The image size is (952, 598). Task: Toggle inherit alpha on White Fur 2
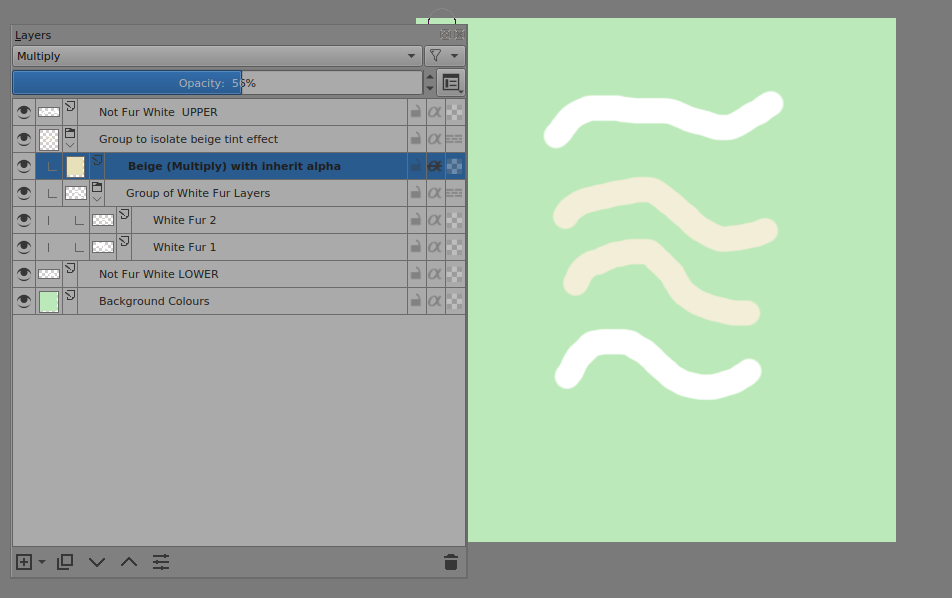(435, 220)
